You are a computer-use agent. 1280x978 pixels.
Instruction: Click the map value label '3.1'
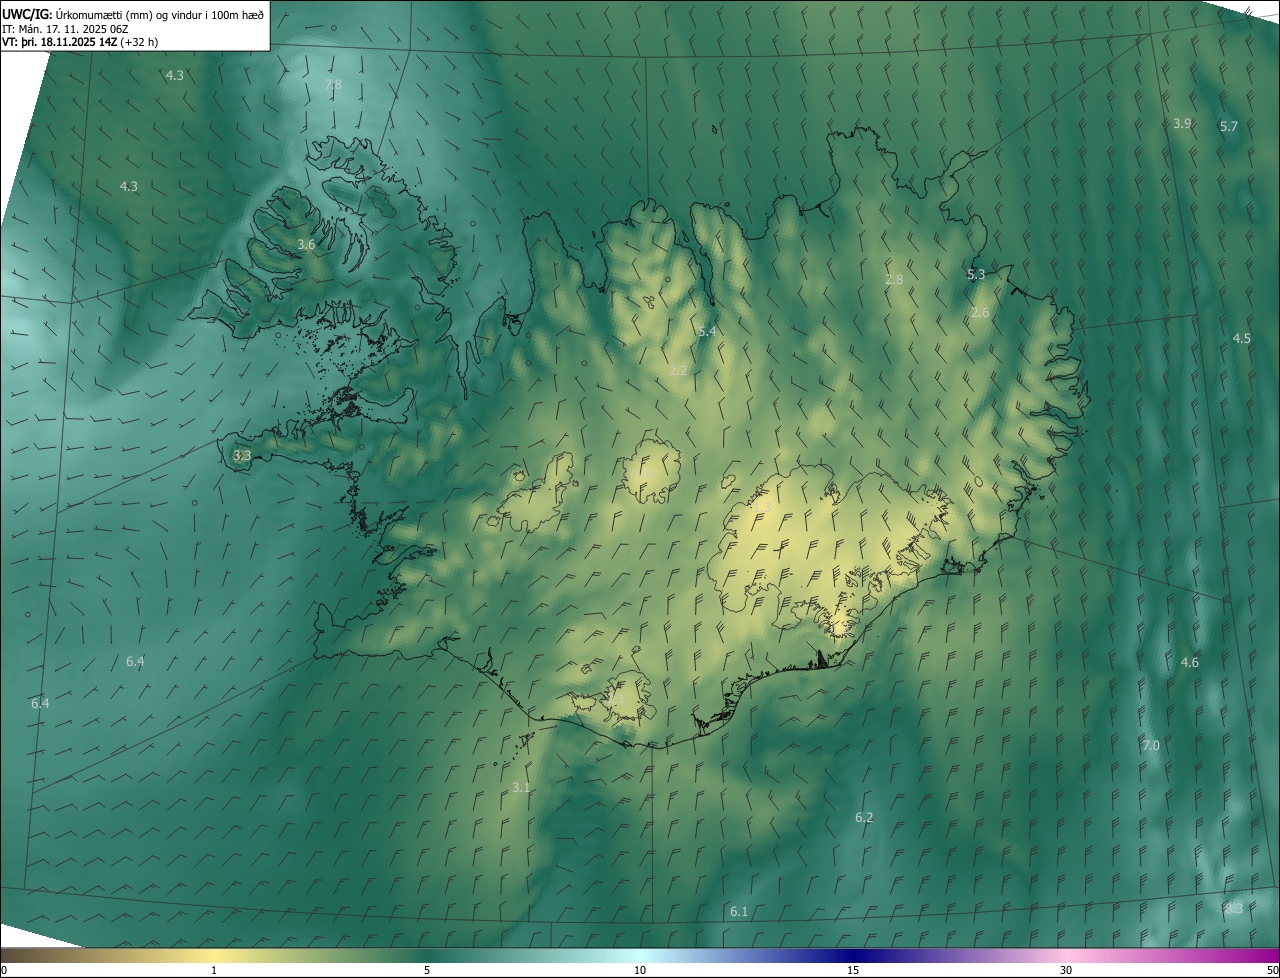pos(521,787)
